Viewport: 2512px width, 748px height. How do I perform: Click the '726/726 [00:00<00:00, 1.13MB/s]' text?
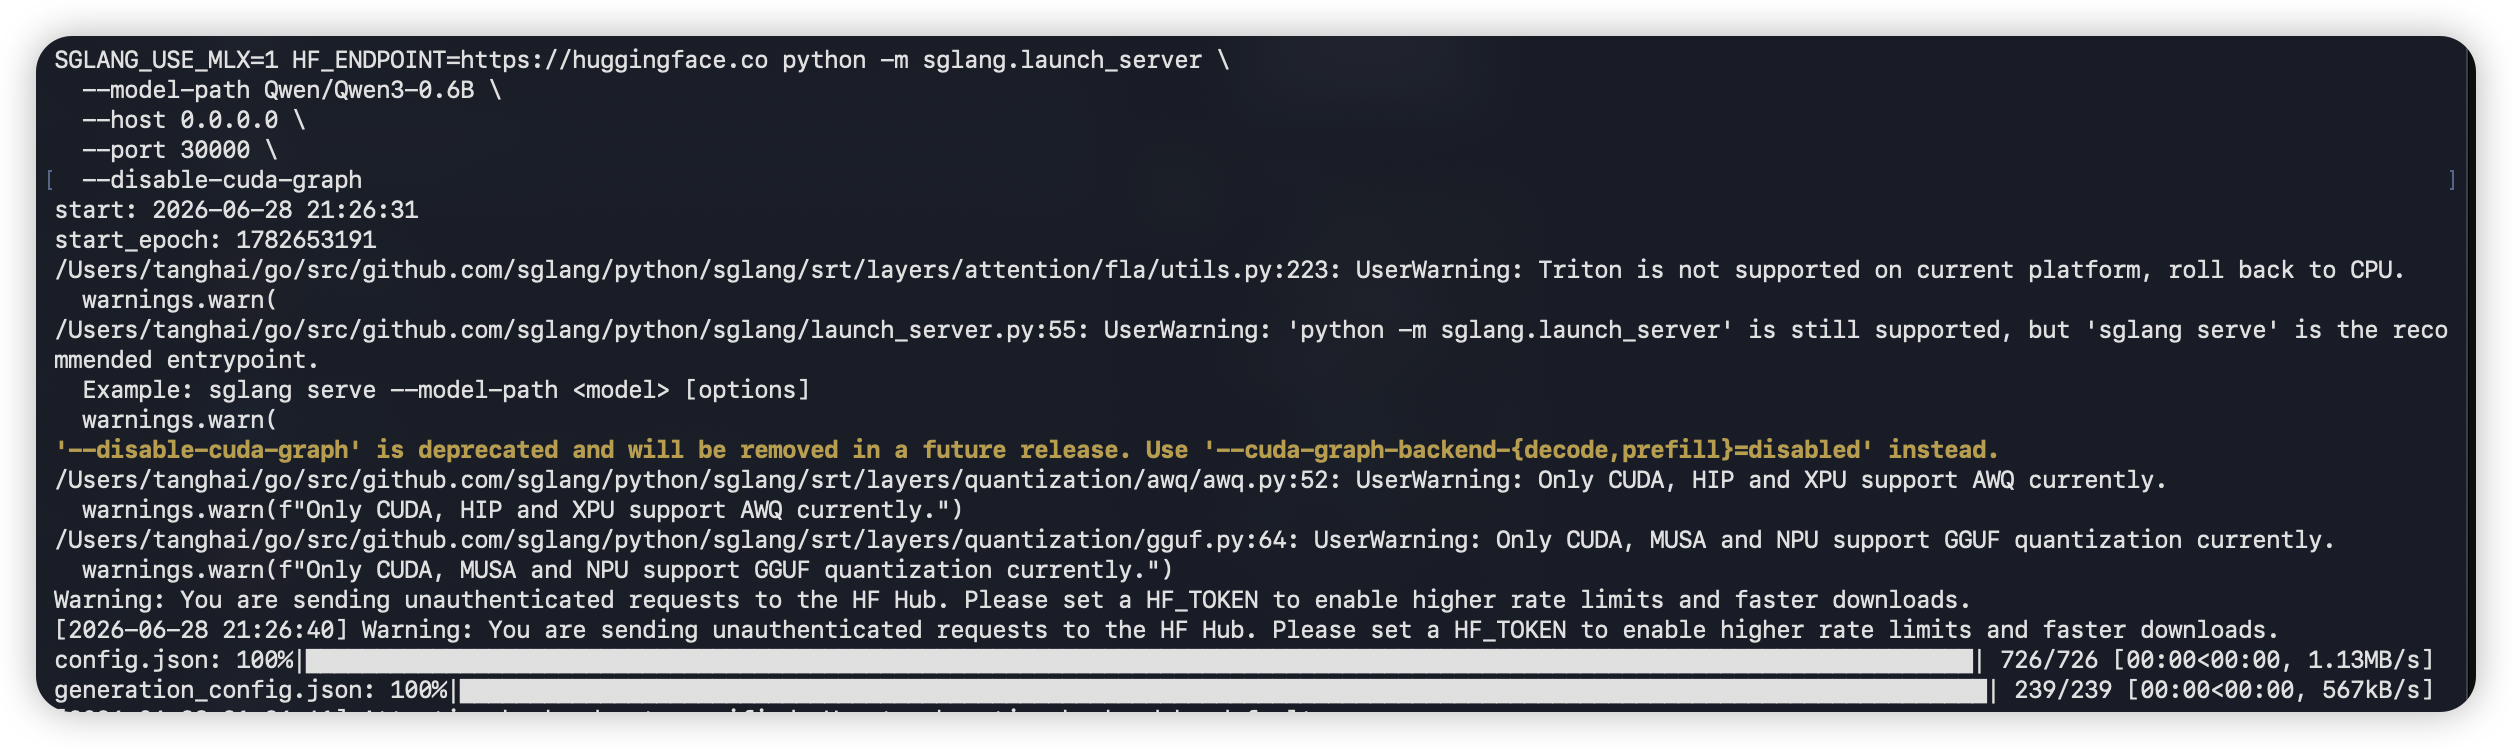tap(2216, 660)
